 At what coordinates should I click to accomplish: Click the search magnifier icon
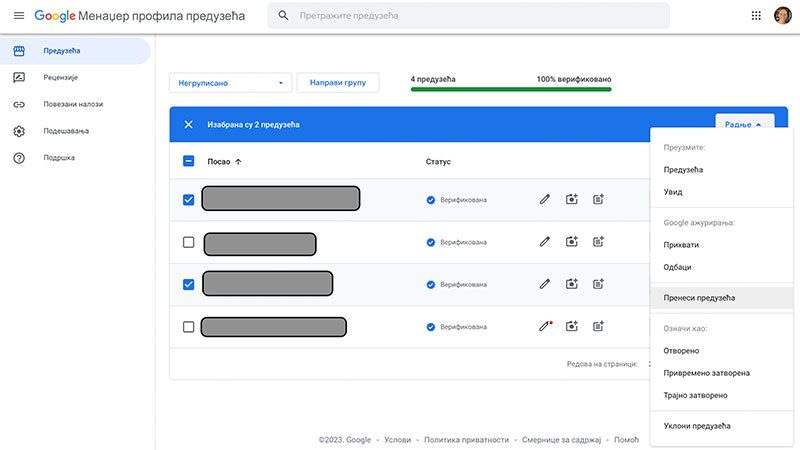click(x=283, y=16)
